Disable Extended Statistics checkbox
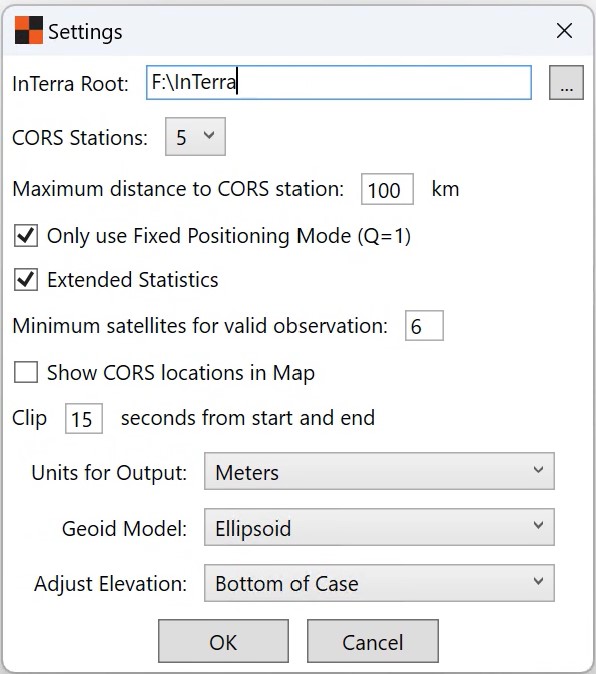 click(26, 280)
